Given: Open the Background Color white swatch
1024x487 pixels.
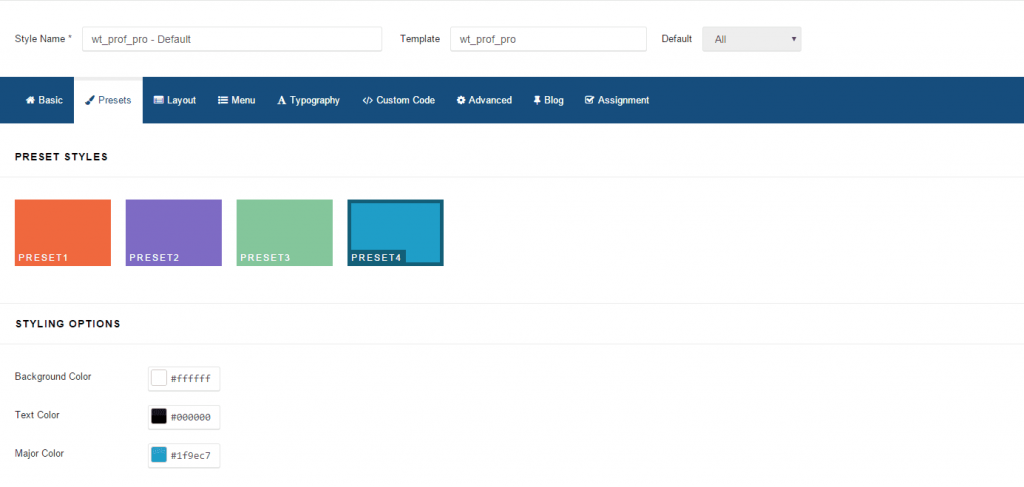Looking at the screenshot, I should click(x=159, y=378).
